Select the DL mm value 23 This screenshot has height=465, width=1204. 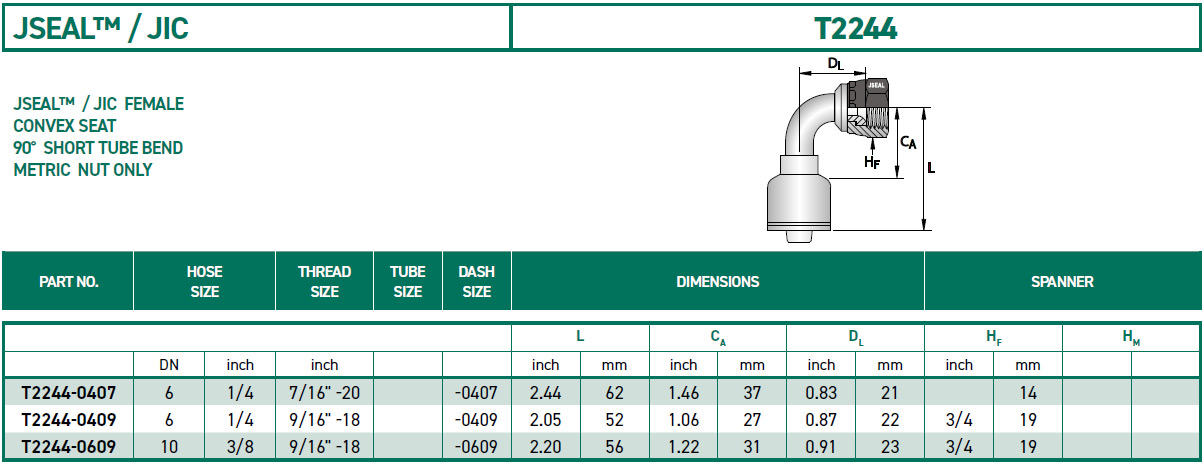point(890,446)
